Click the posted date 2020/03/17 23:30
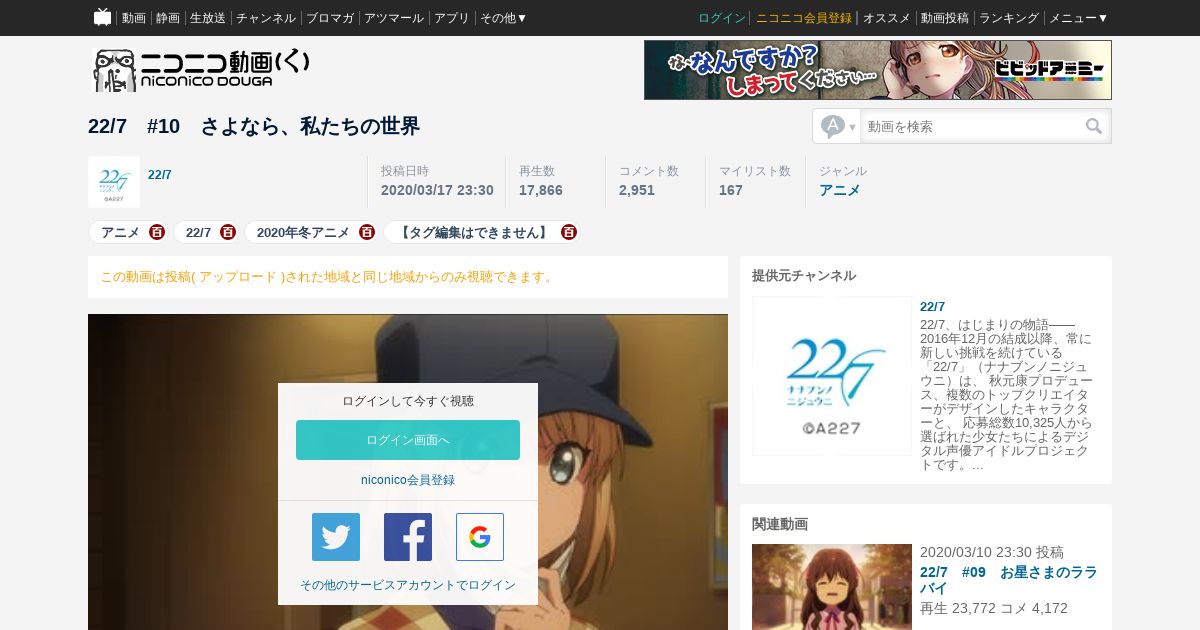Image resolution: width=1200 pixels, height=630 pixels. pos(437,190)
